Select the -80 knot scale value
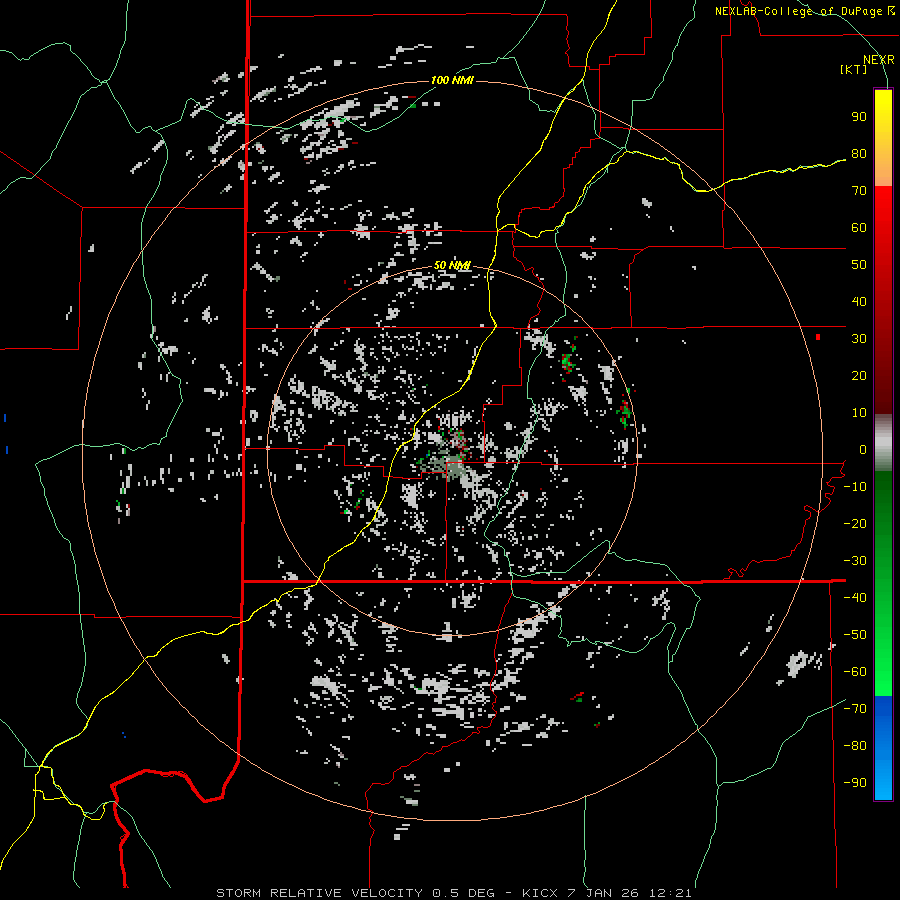The width and height of the screenshot is (900, 900). tap(855, 746)
